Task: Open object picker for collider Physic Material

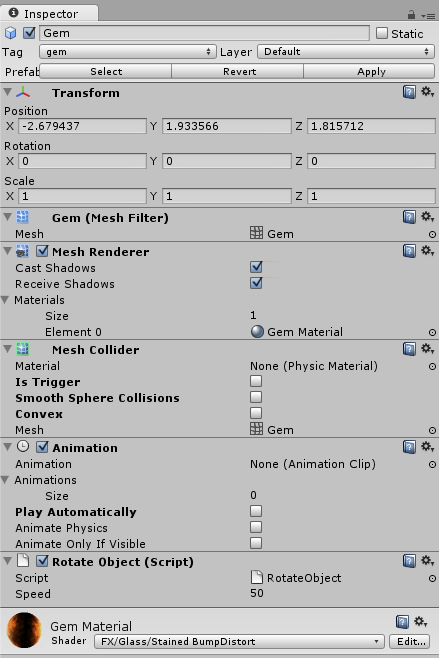Action: click(x=432, y=366)
